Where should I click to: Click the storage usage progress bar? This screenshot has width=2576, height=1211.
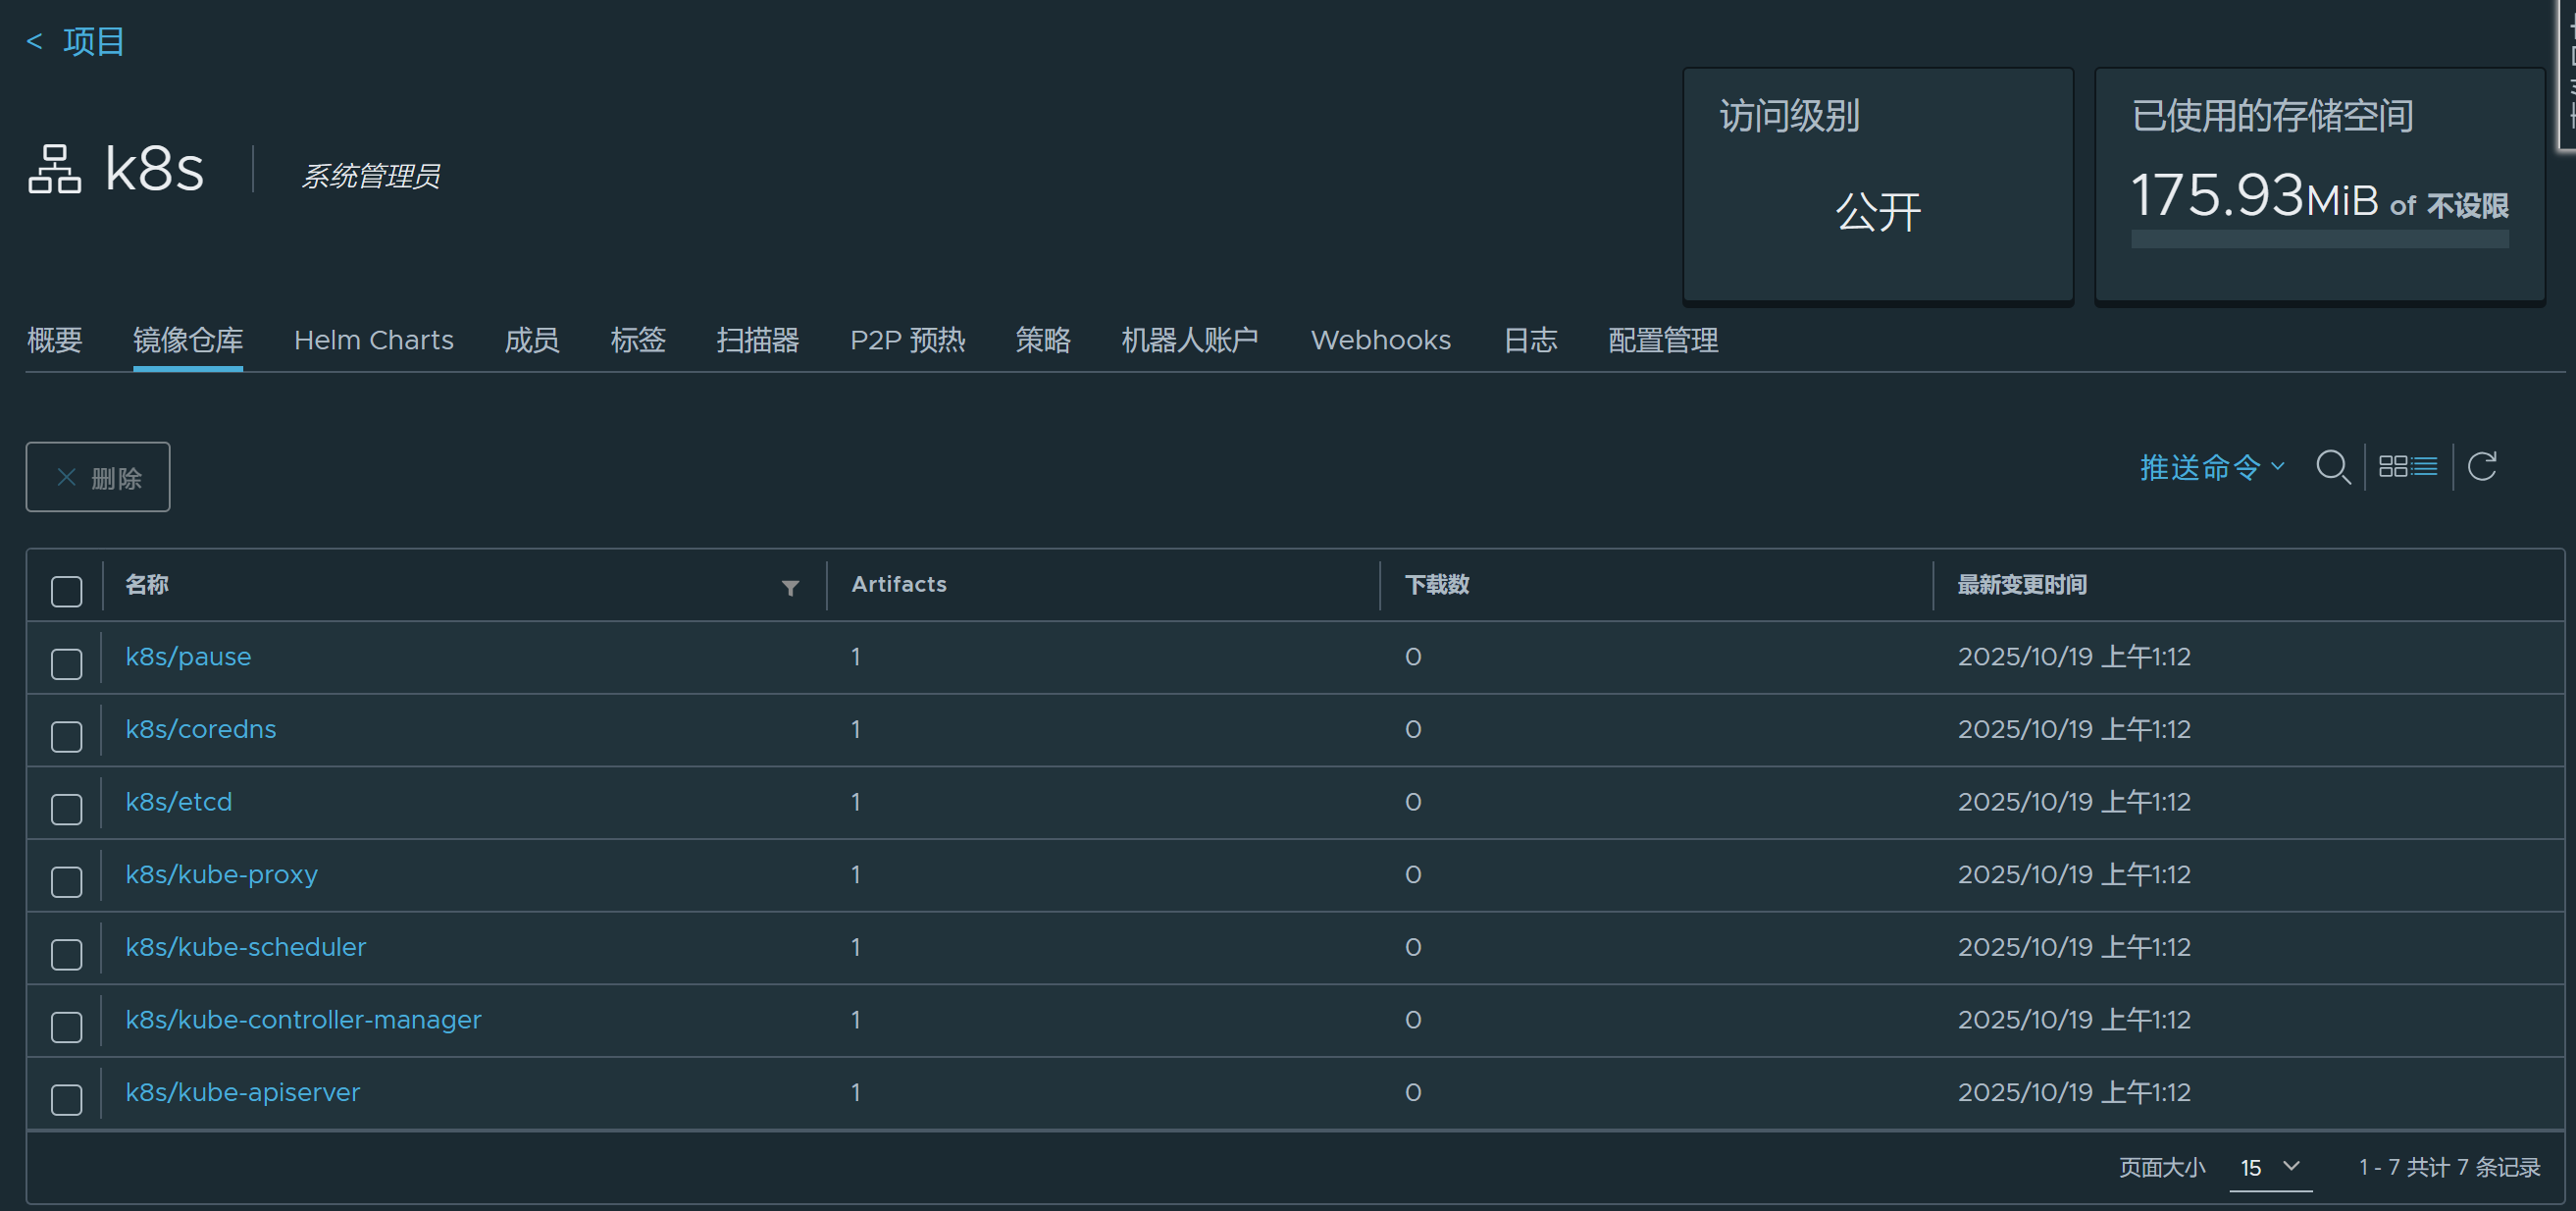click(x=2319, y=239)
